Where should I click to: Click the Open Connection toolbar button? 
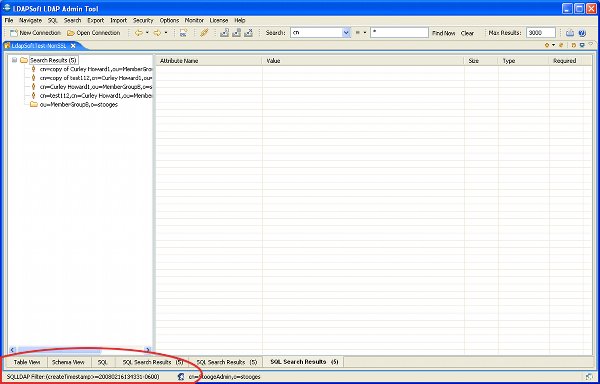[94, 33]
